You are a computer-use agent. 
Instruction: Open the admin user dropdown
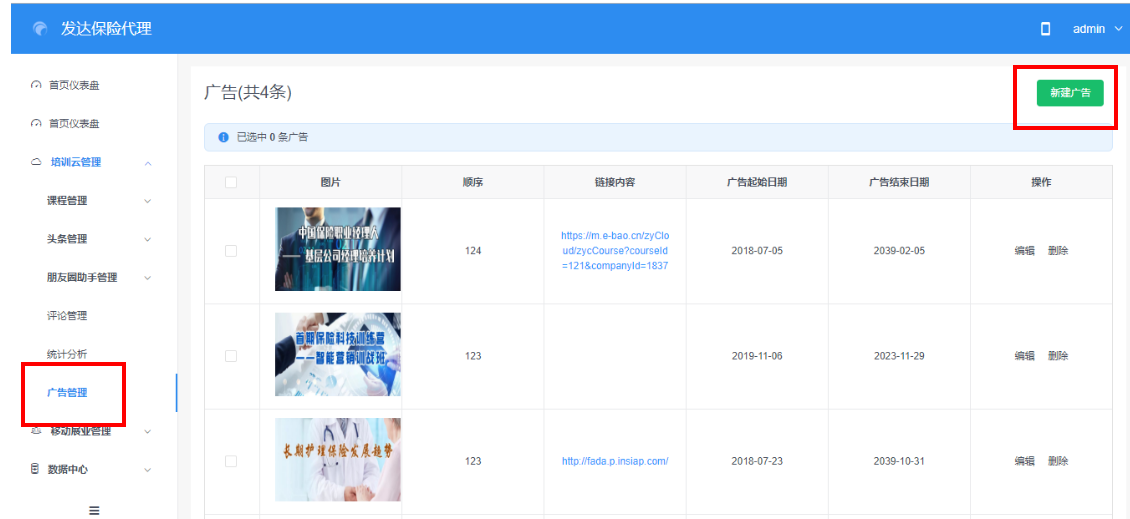point(1097,29)
